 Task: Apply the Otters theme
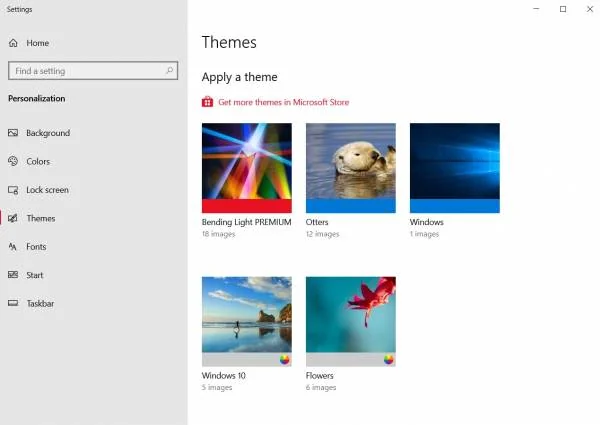tap(351, 168)
